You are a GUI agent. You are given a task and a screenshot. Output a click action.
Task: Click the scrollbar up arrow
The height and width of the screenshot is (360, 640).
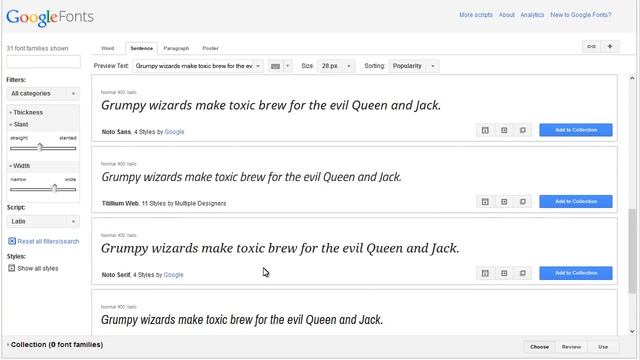632,78
